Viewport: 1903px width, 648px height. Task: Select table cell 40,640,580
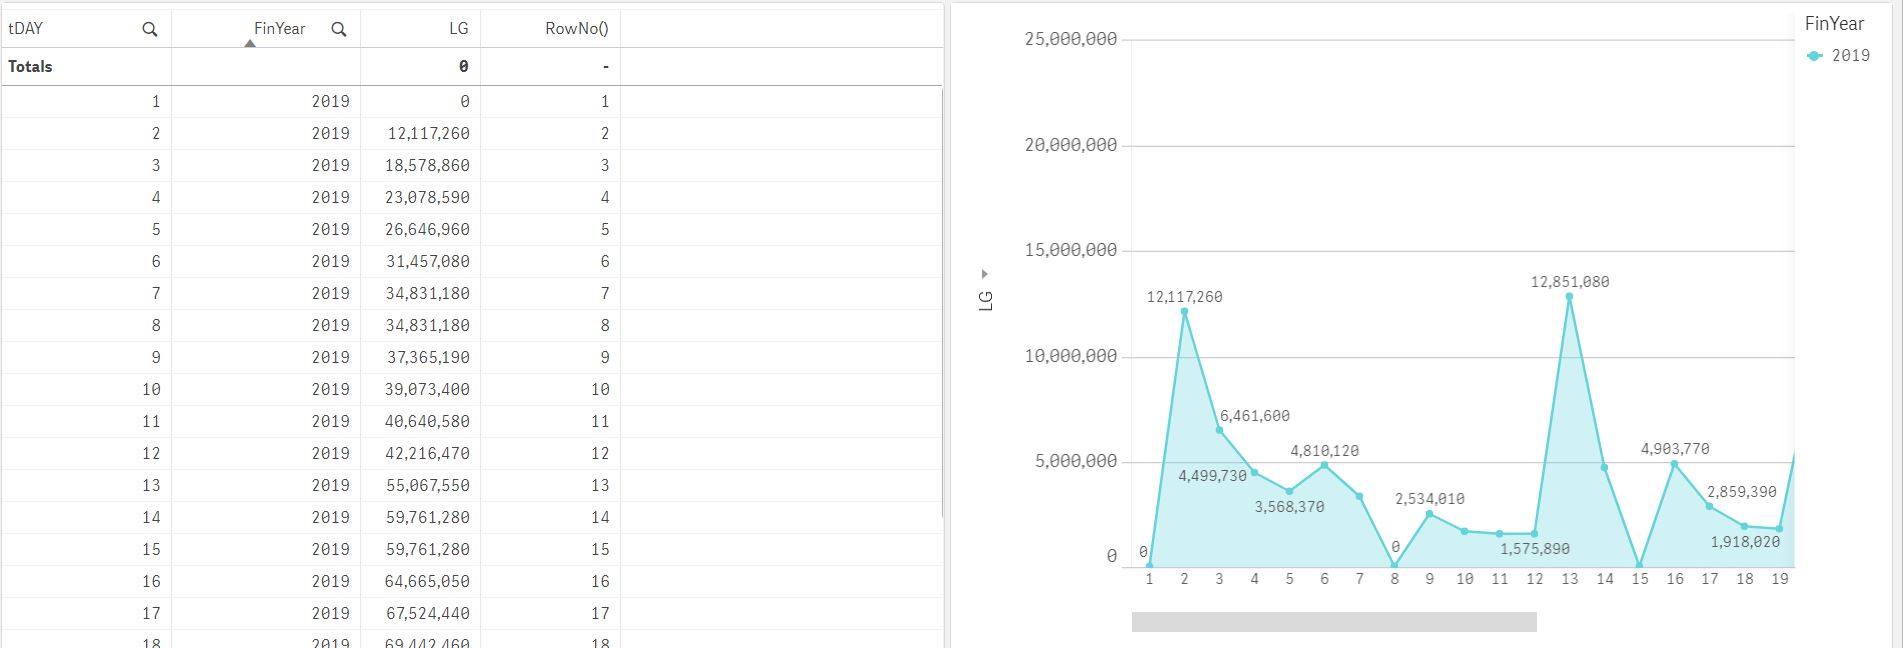(x=427, y=421)
